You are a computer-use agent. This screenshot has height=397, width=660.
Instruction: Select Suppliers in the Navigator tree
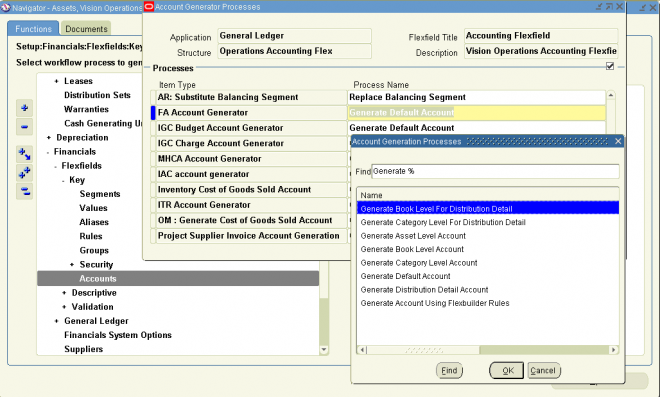(83, 349)
